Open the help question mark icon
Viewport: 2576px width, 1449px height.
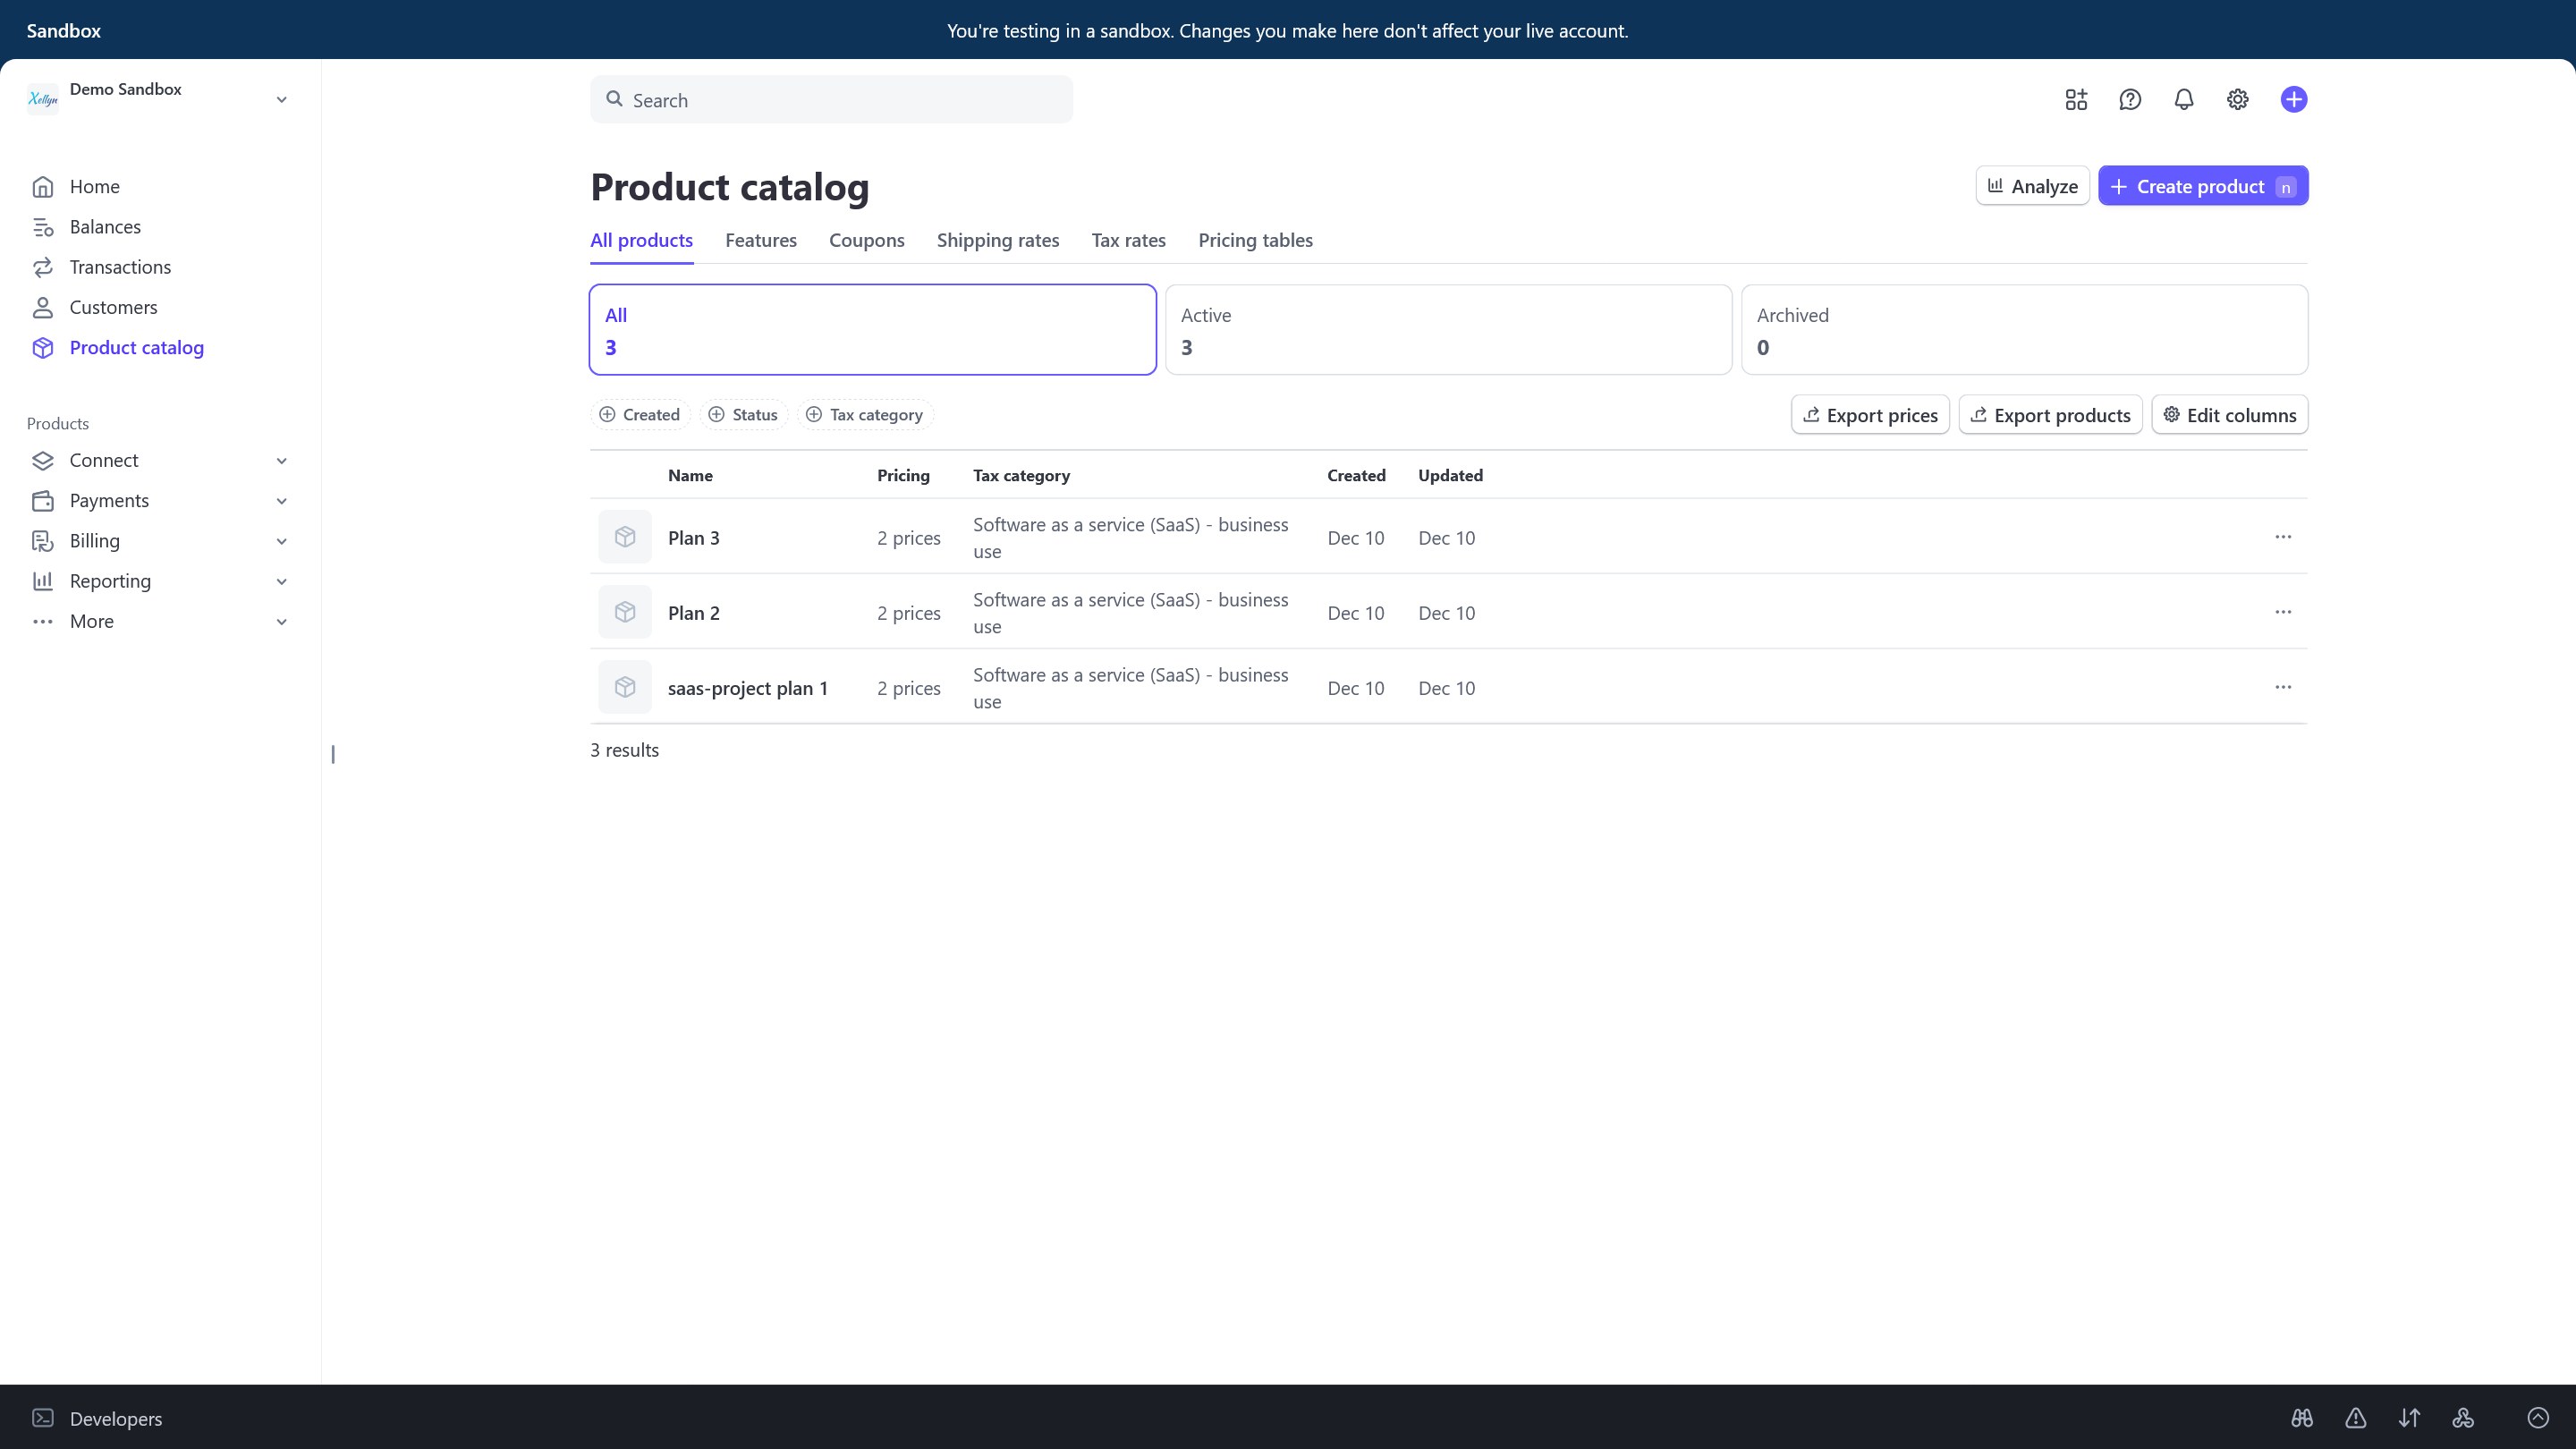point(2130,99)
